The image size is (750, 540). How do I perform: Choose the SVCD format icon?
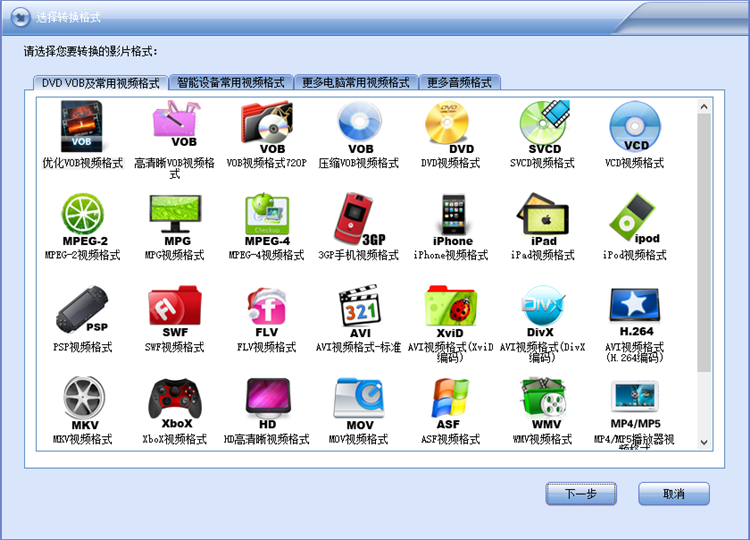(x=543, y=128)
